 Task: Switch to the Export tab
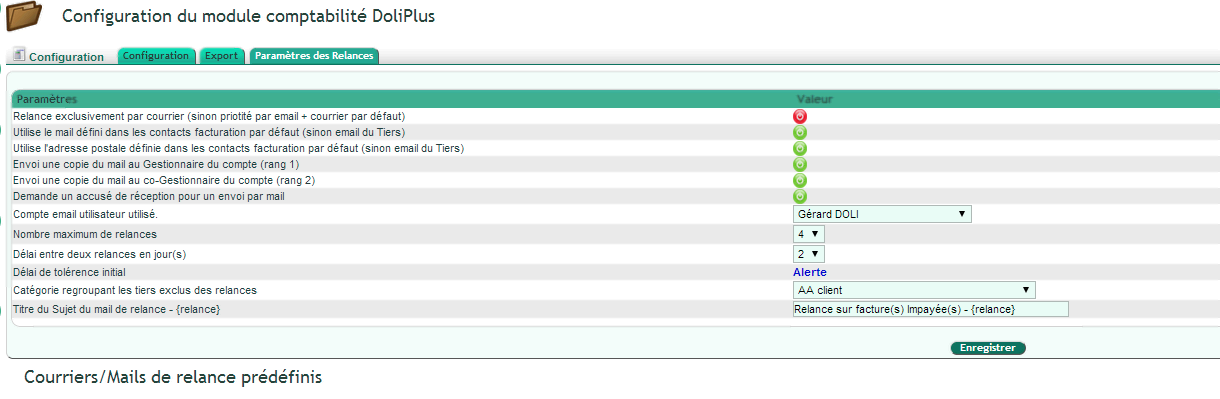click(x=221, y=56)
